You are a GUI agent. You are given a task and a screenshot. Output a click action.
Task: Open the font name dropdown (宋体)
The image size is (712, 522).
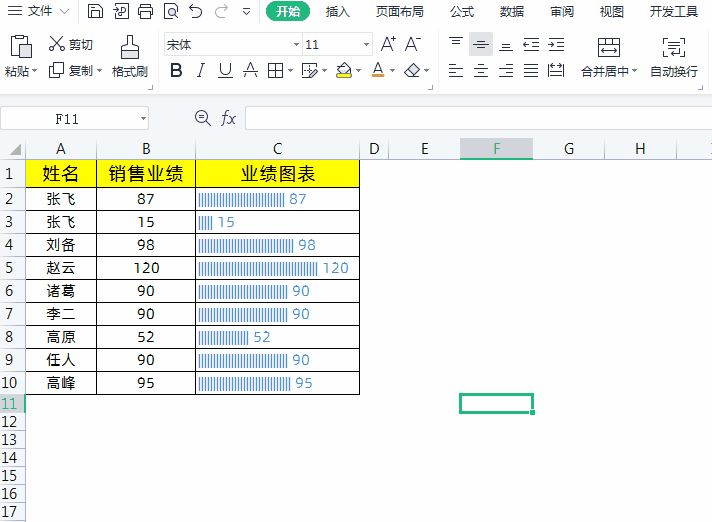[x=296, y=44]
